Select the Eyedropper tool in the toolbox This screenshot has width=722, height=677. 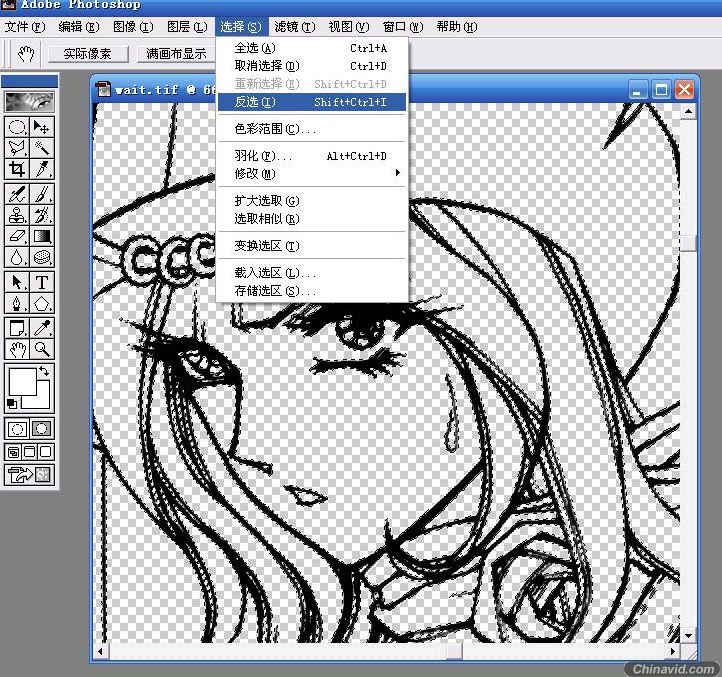[42, 328]
